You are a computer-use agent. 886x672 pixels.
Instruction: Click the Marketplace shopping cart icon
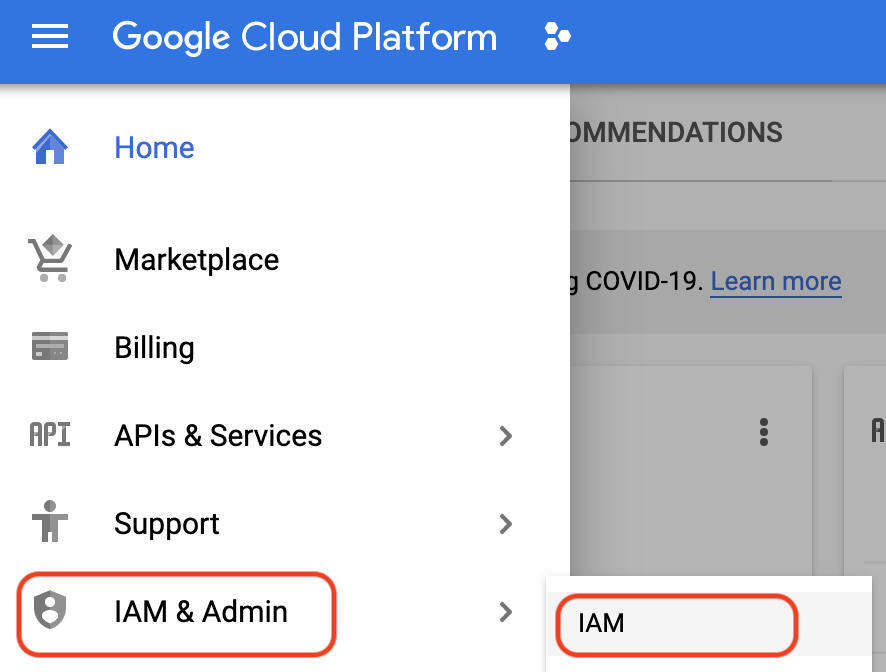click(x=50, y=258)
